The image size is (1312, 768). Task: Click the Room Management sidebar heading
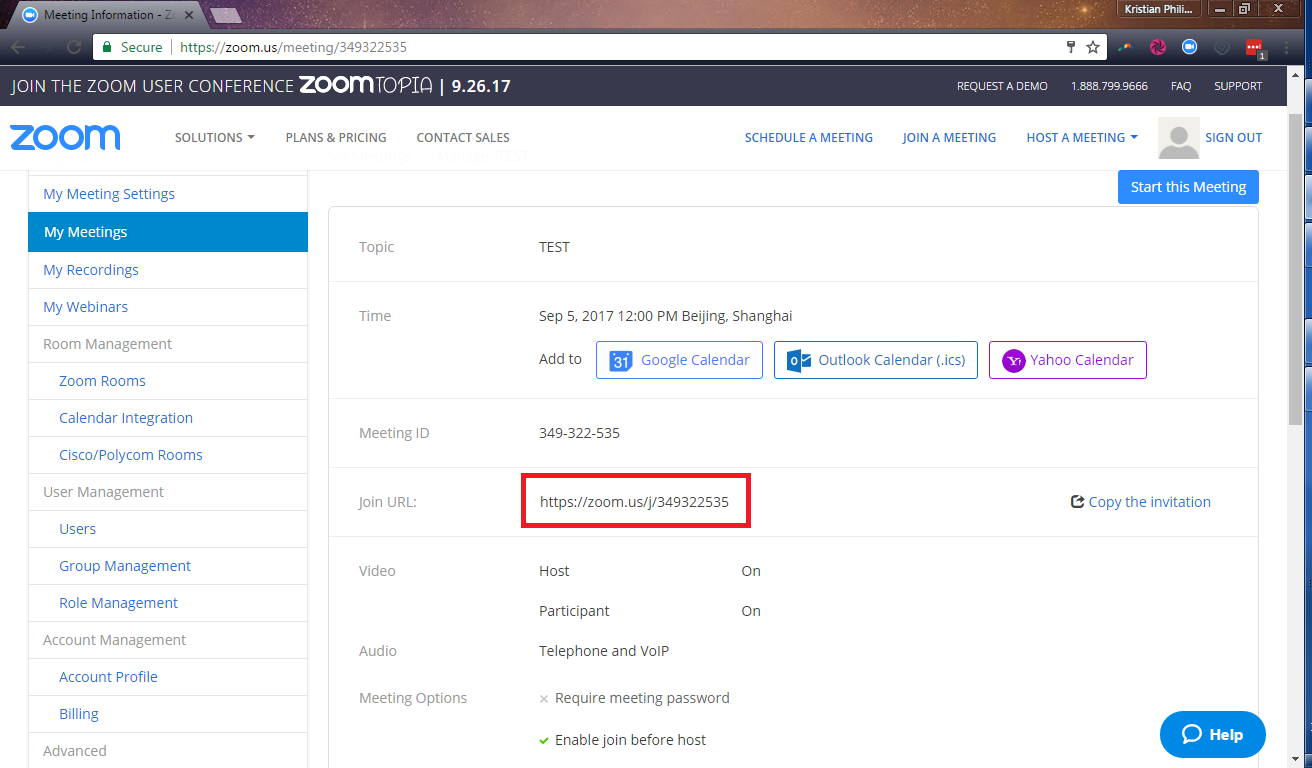pos(107,344)
